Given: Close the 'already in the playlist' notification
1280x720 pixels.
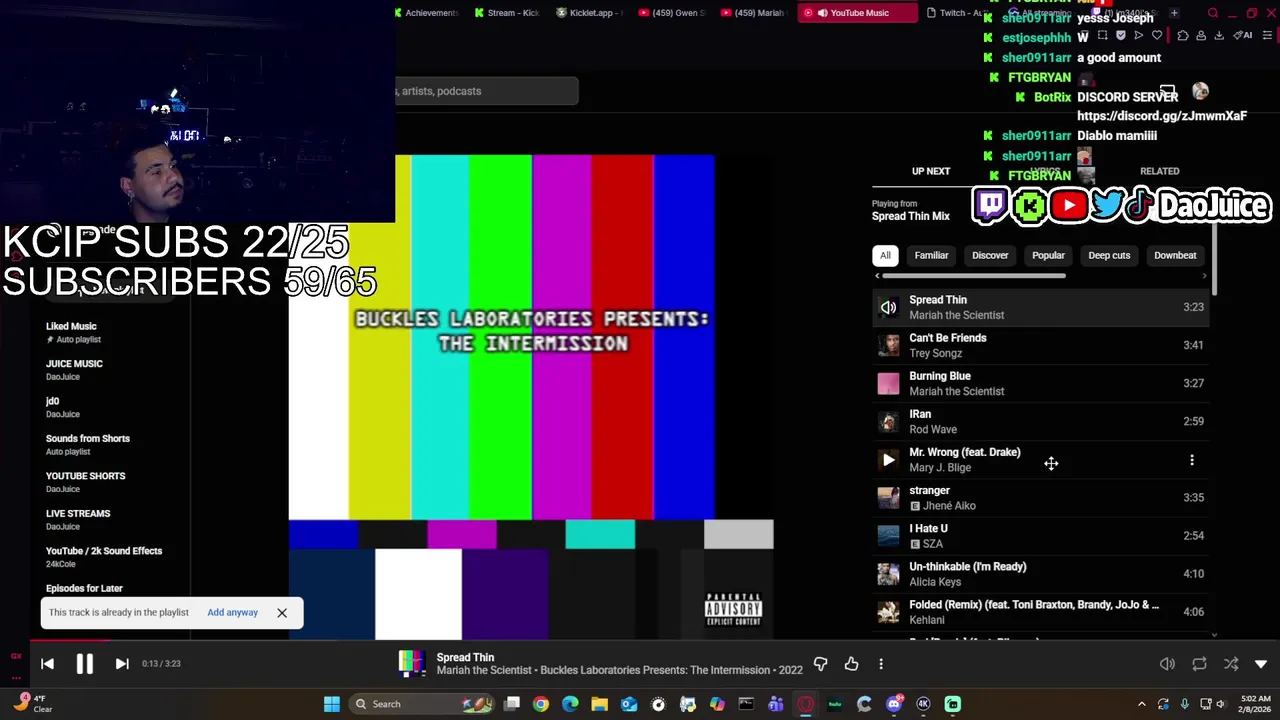Looking at the screenshot, I should coord(282,612).
